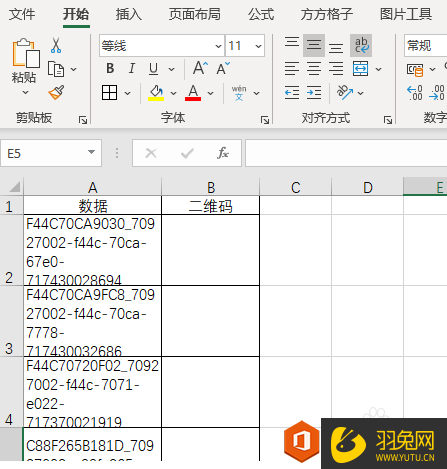Open phonetic guide dropdown arrow

[256, 93]
